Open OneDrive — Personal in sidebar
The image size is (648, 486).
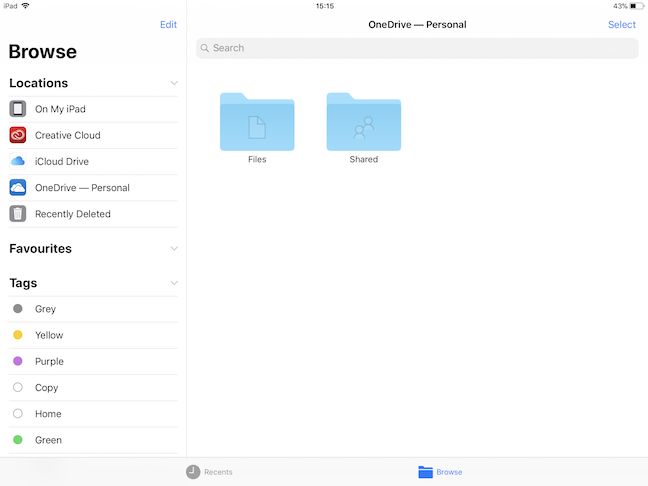(93, 188)
